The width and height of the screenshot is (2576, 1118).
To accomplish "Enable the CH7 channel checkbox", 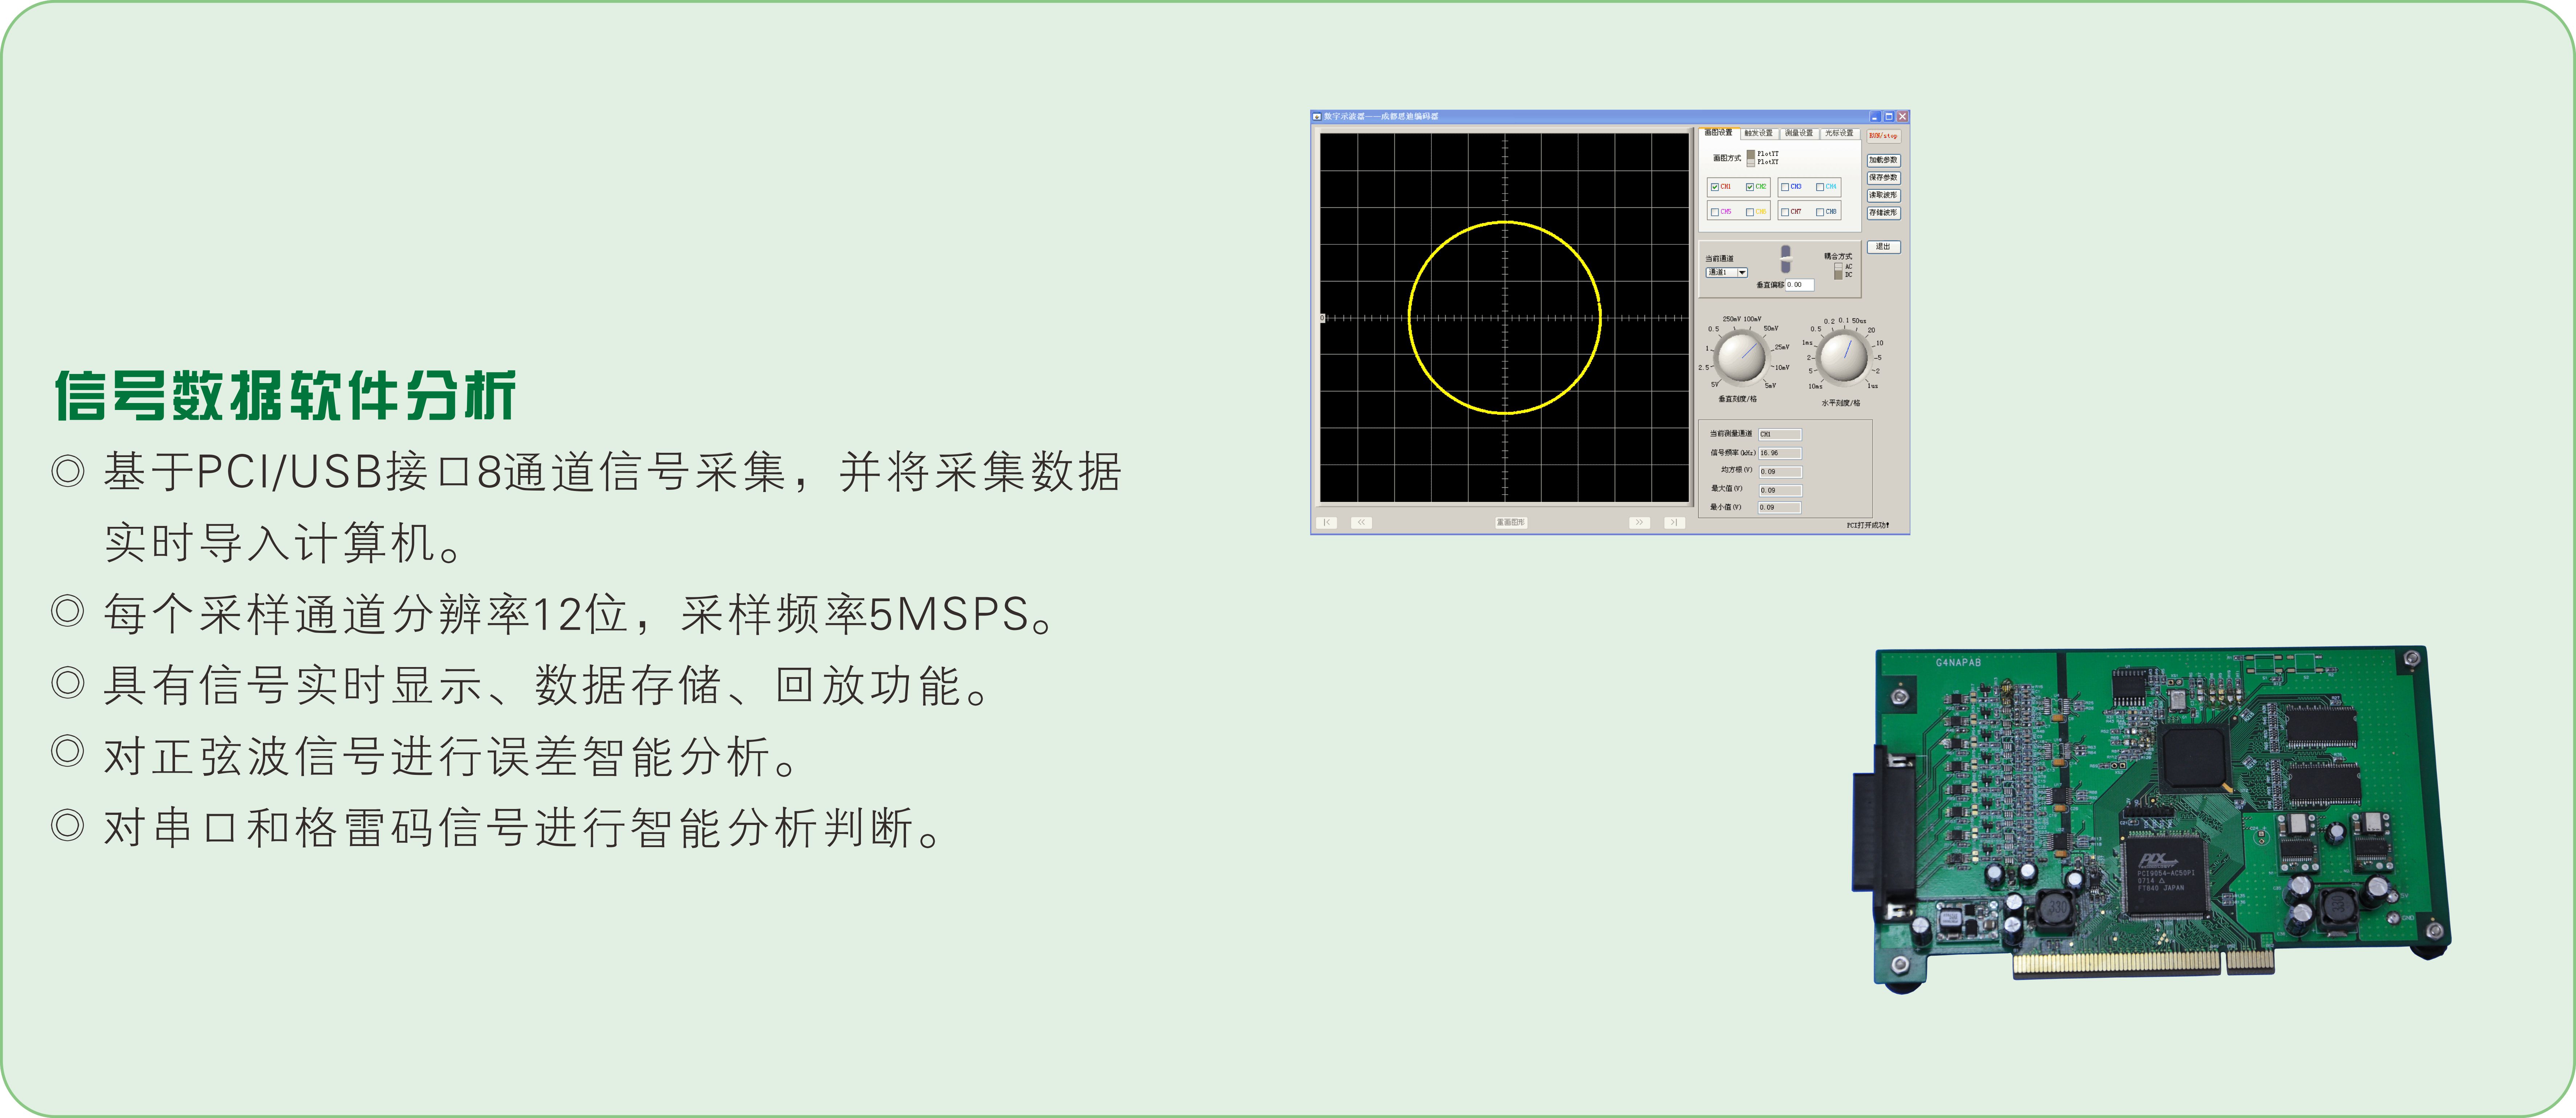I will tap(1785, 212).
